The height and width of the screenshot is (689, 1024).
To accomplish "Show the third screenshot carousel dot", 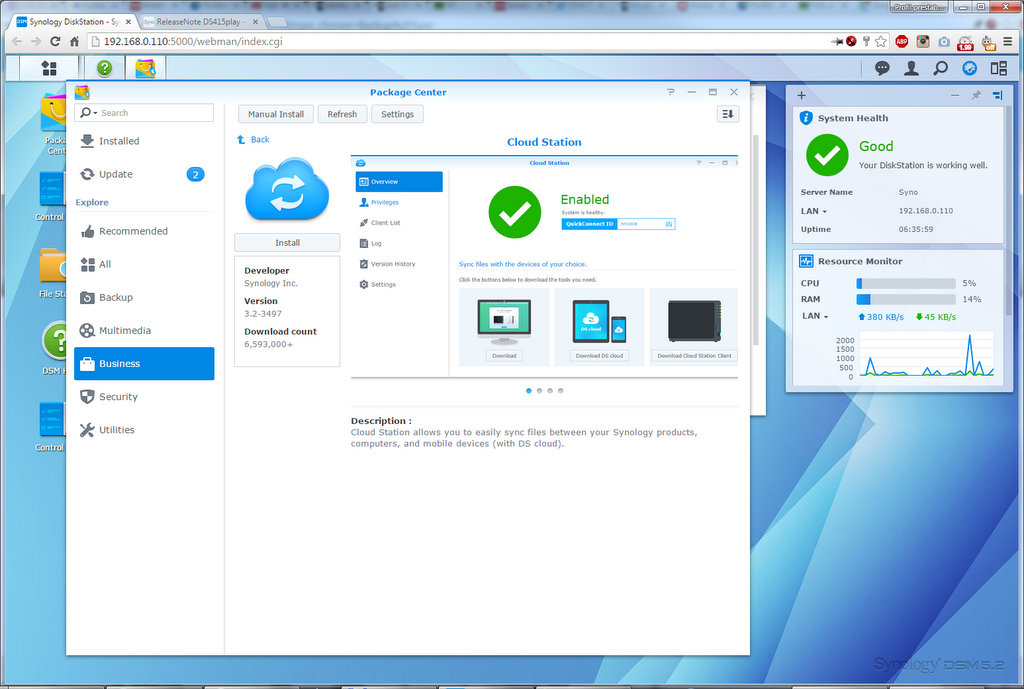I will (x=550, y=391).
